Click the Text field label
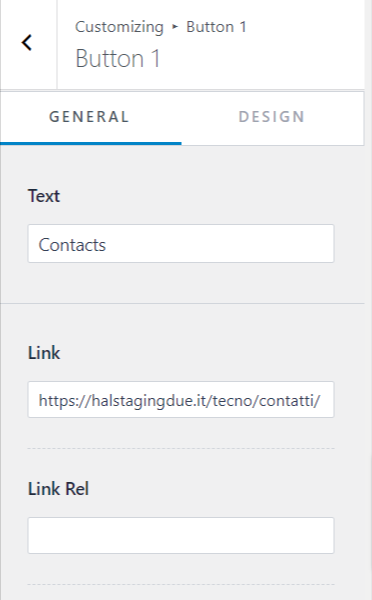The image size is (372, 600). 44,196
